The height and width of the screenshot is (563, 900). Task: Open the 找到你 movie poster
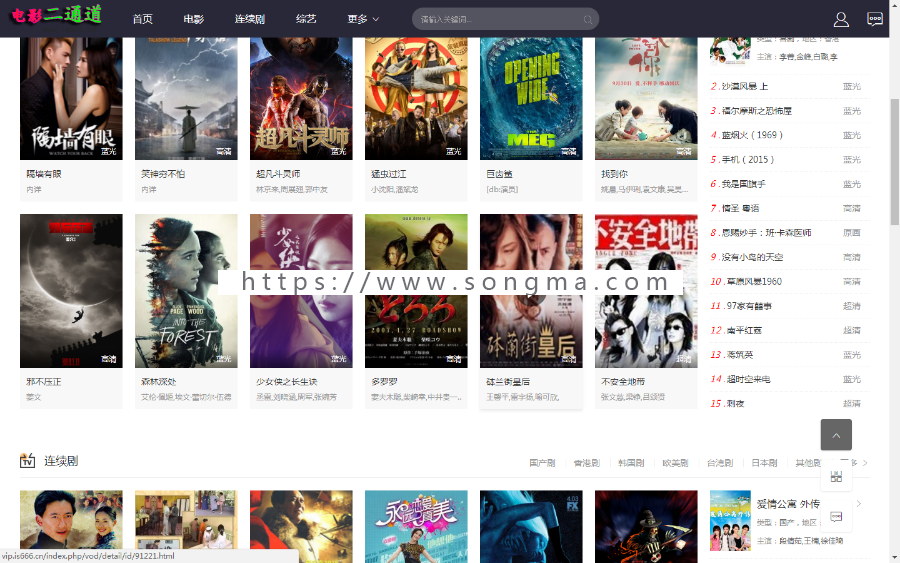[x=646, y=99]
